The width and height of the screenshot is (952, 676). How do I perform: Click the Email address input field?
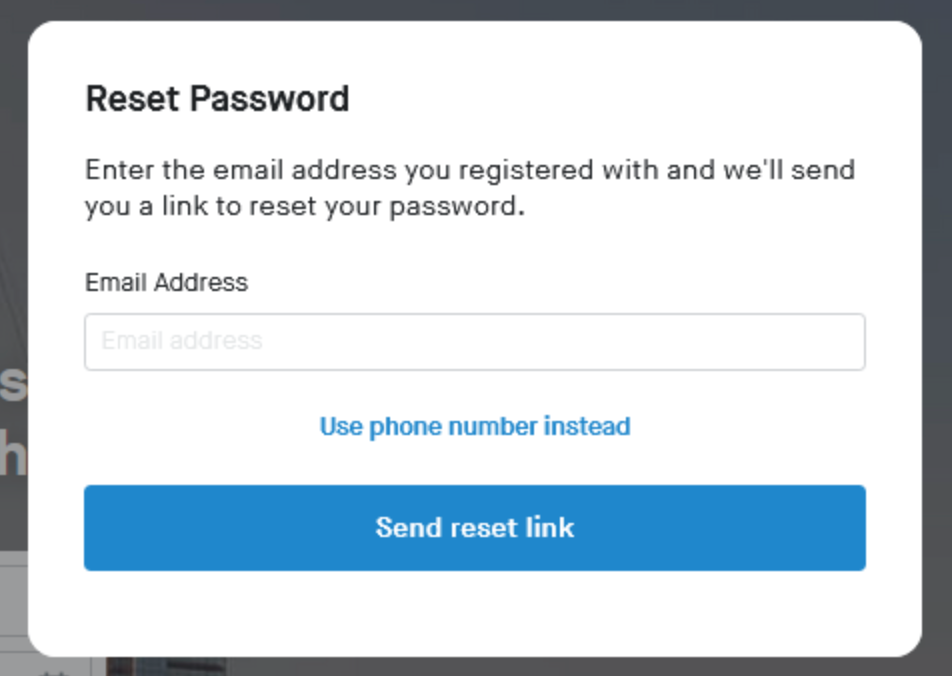point(474,342)
